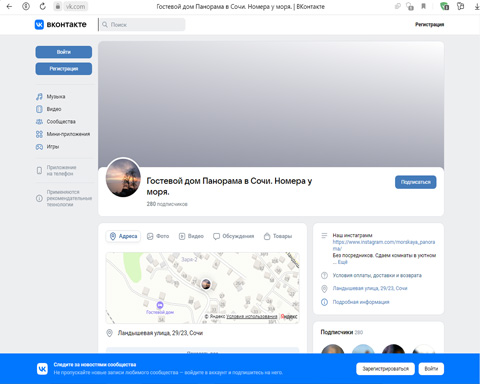Click the 280 подписчиков text under title
This screenshot has height=384, width=480.
167,204
